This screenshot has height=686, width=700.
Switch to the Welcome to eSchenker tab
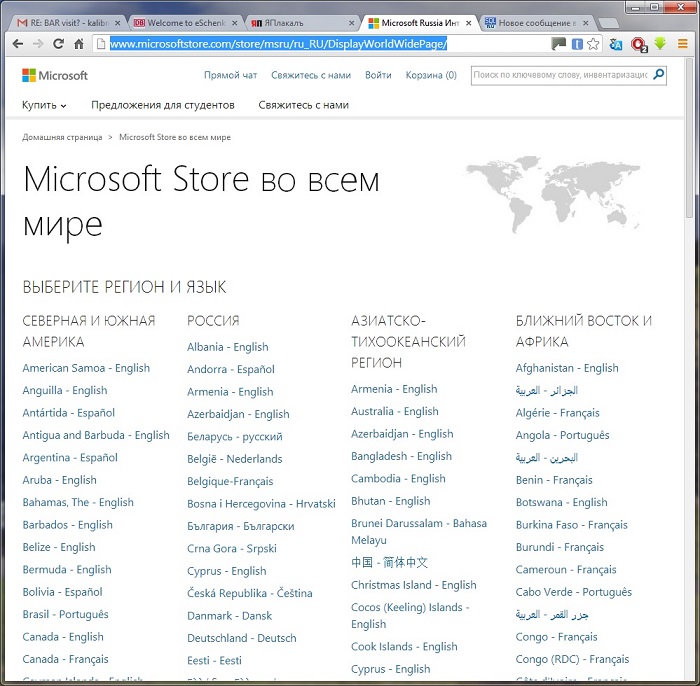click(x=183, y=20)
